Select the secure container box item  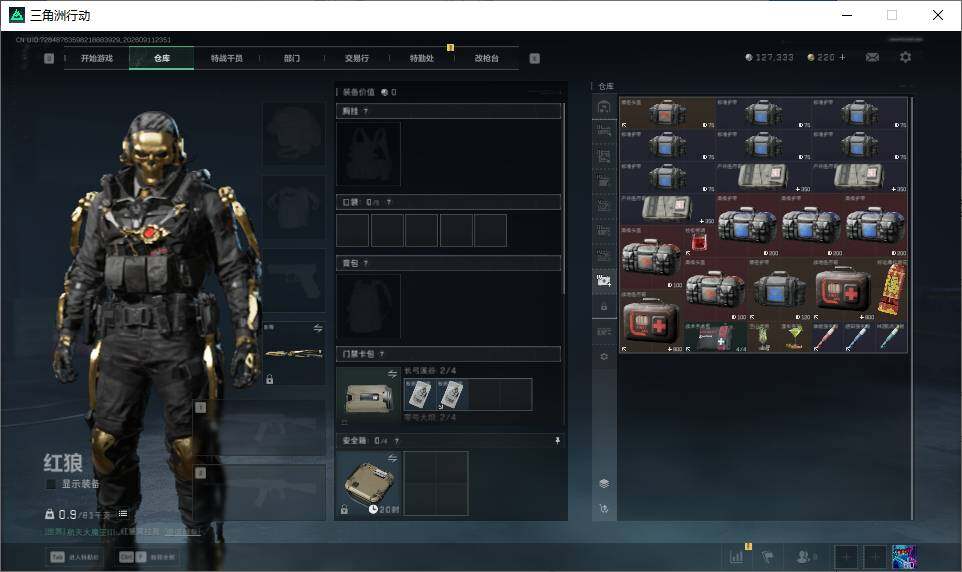368,483
